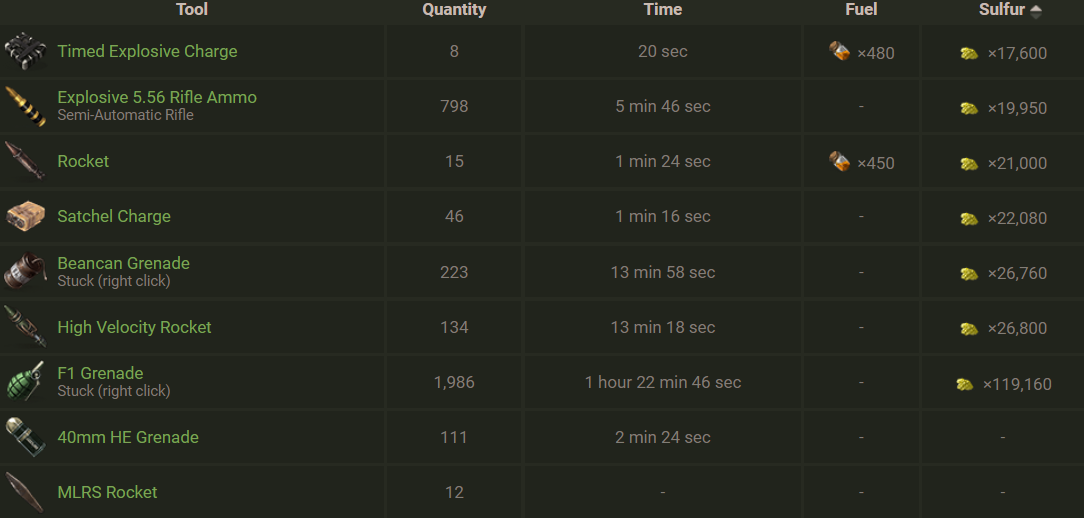
Task: Open the Satchel Charge link
Action: [114, 217]
